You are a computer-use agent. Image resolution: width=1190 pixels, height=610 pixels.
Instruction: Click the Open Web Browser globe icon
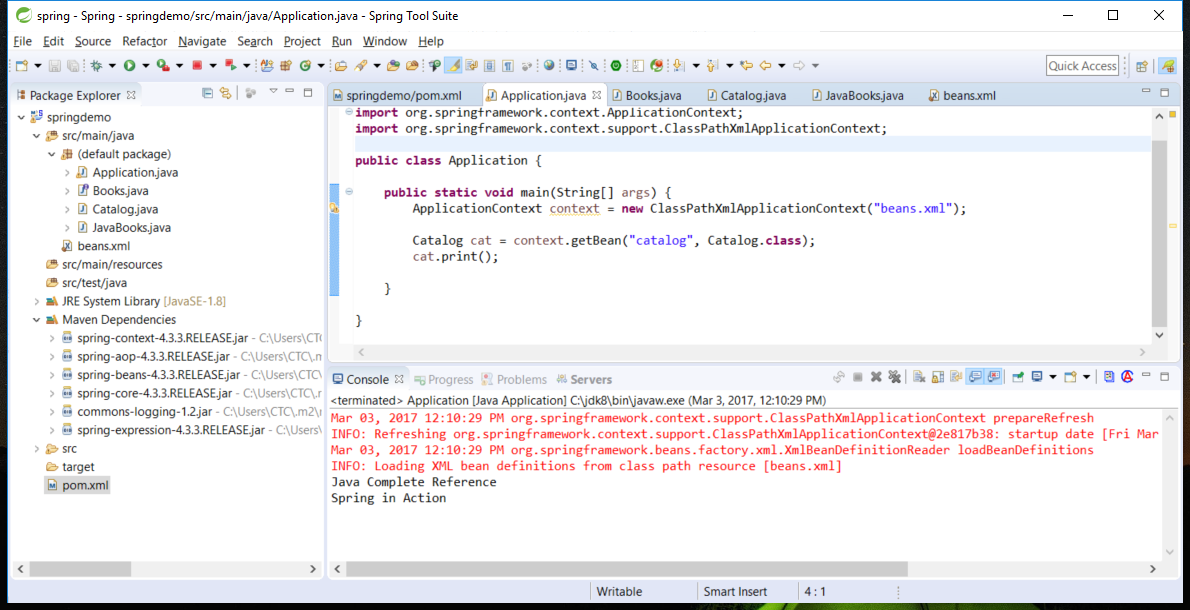point(549,65)
